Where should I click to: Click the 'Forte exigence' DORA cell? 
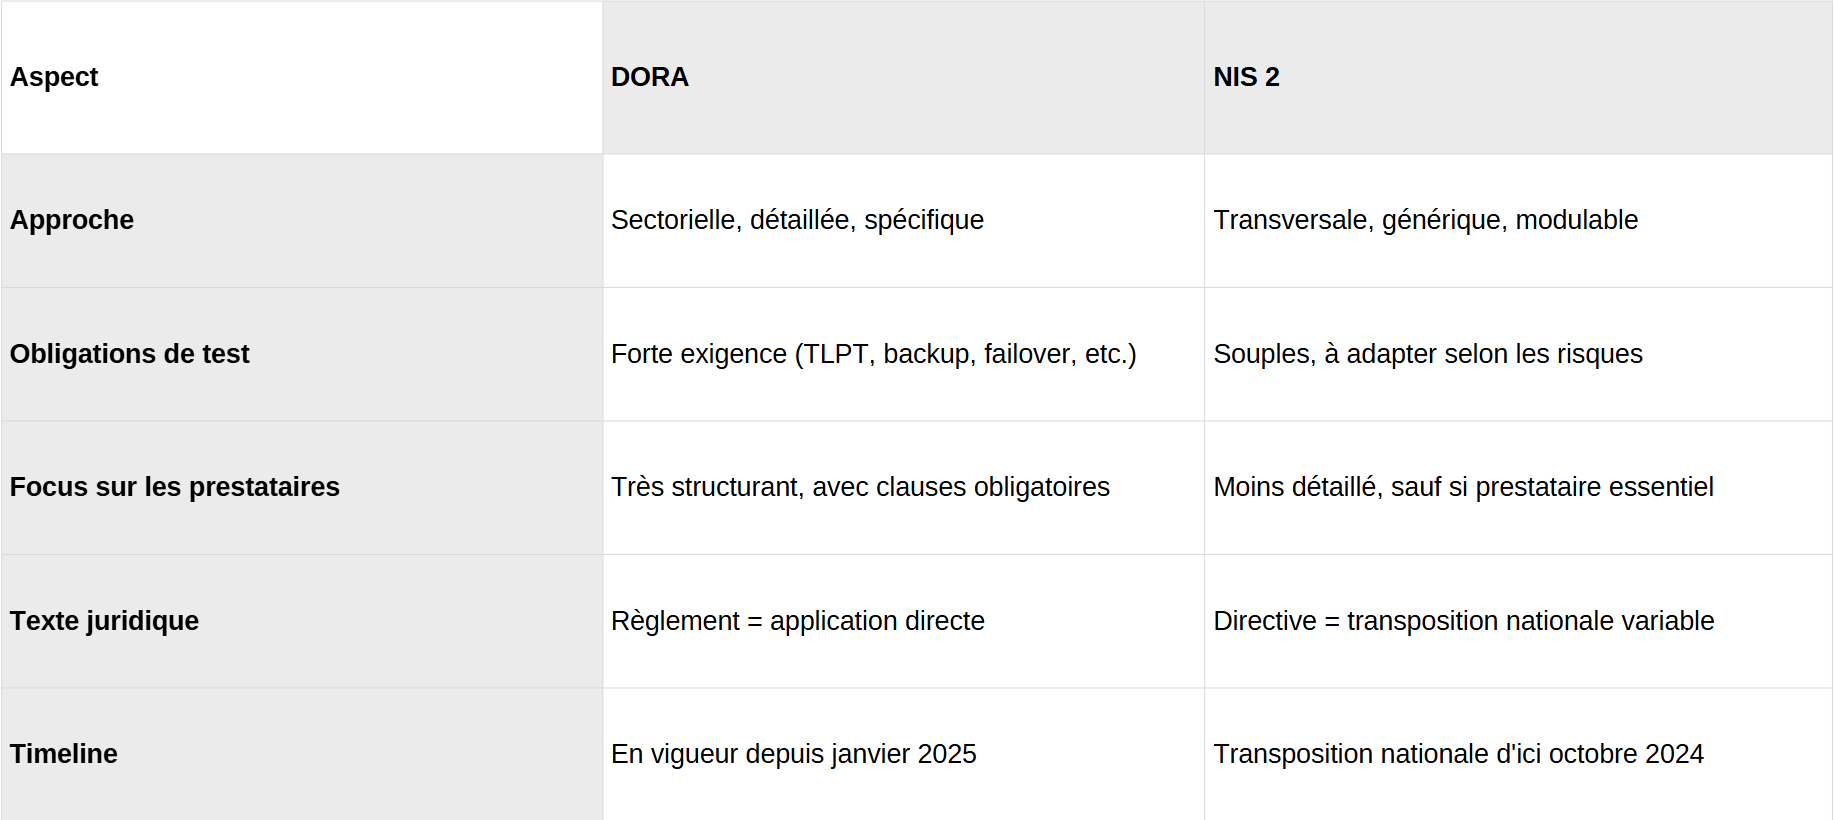[x=873, y=354]
